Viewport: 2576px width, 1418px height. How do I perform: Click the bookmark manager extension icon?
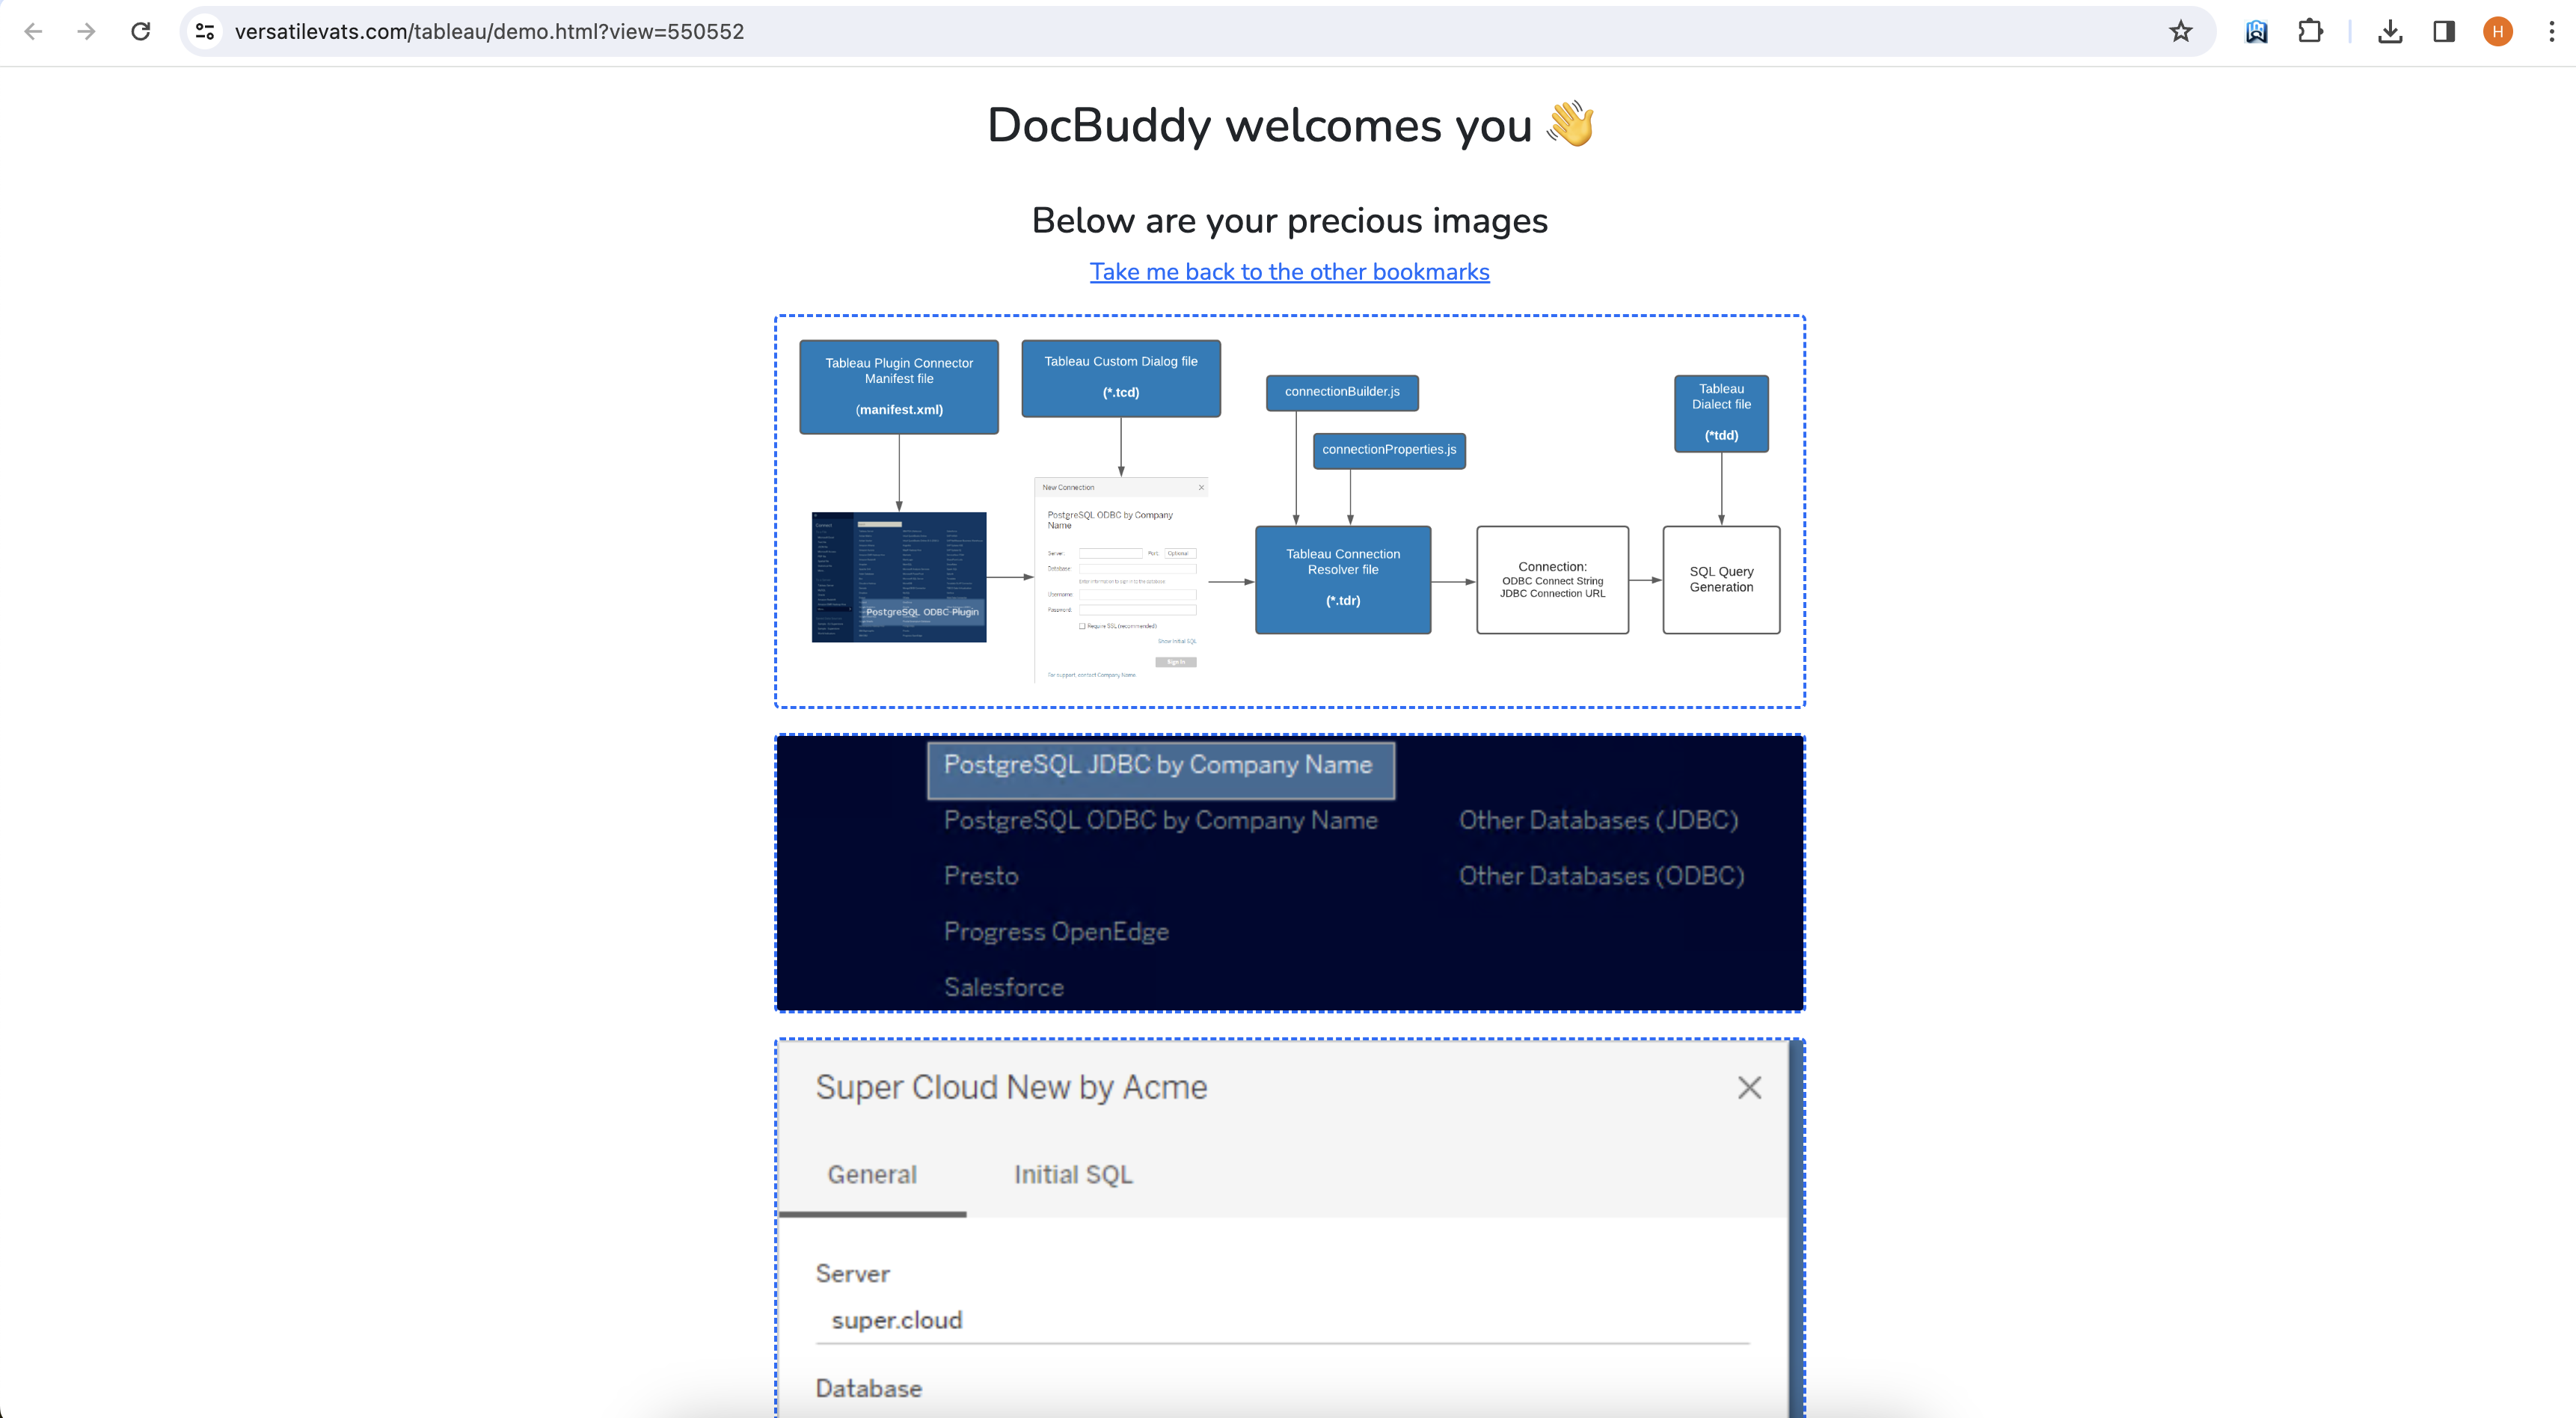(2256, 31)
